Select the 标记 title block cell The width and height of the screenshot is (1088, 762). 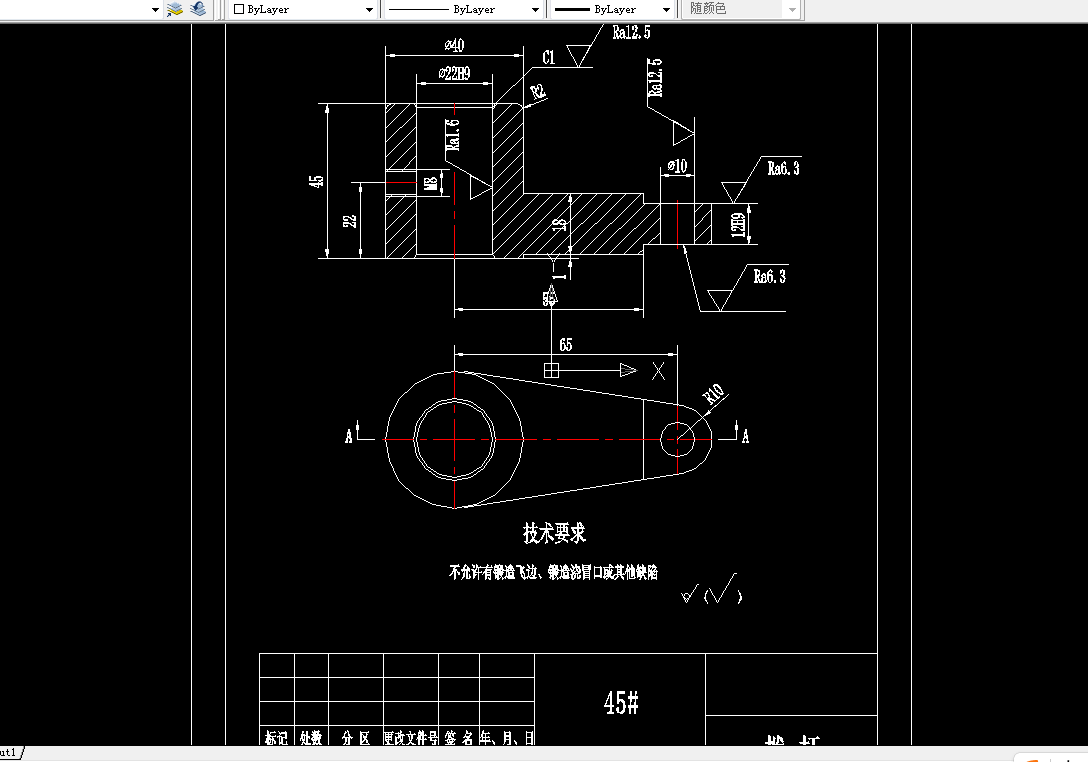276,738
